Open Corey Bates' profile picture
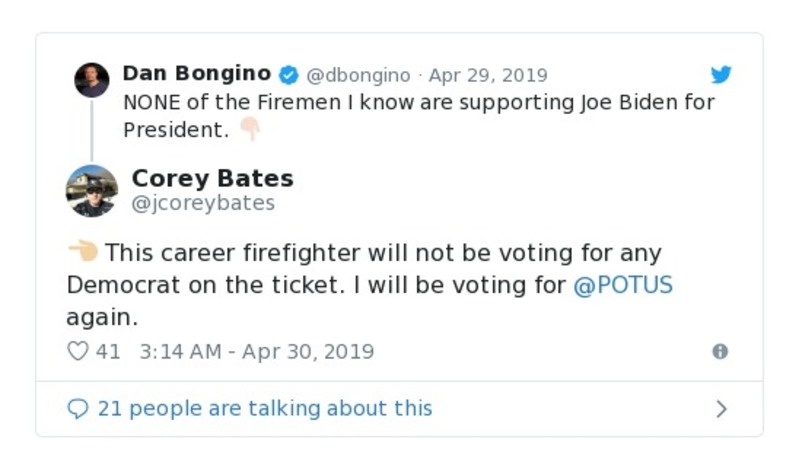 tap(92, 190)
